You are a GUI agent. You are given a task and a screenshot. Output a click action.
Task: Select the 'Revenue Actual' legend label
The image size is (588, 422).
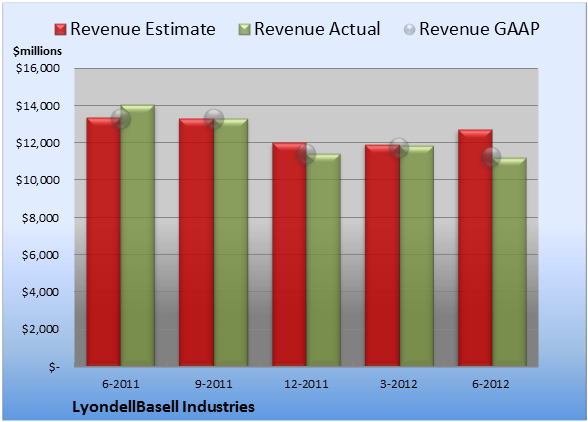click(317, 29)
